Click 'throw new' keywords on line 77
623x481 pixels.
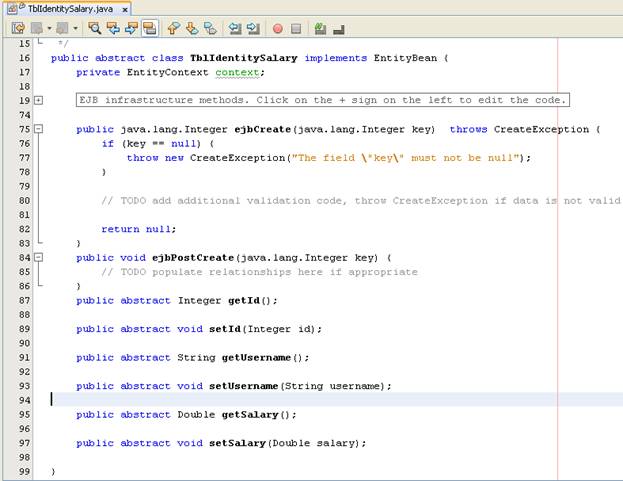tap(155, 158)
